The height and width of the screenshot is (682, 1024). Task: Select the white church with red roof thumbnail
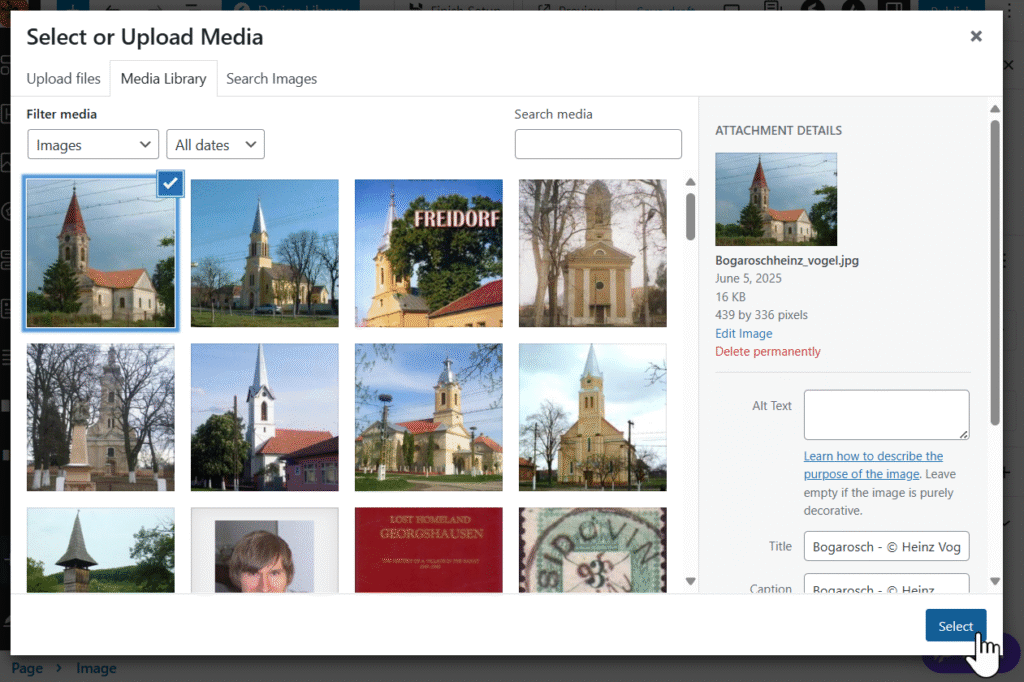pyautogui.click(x=264, y=417)
